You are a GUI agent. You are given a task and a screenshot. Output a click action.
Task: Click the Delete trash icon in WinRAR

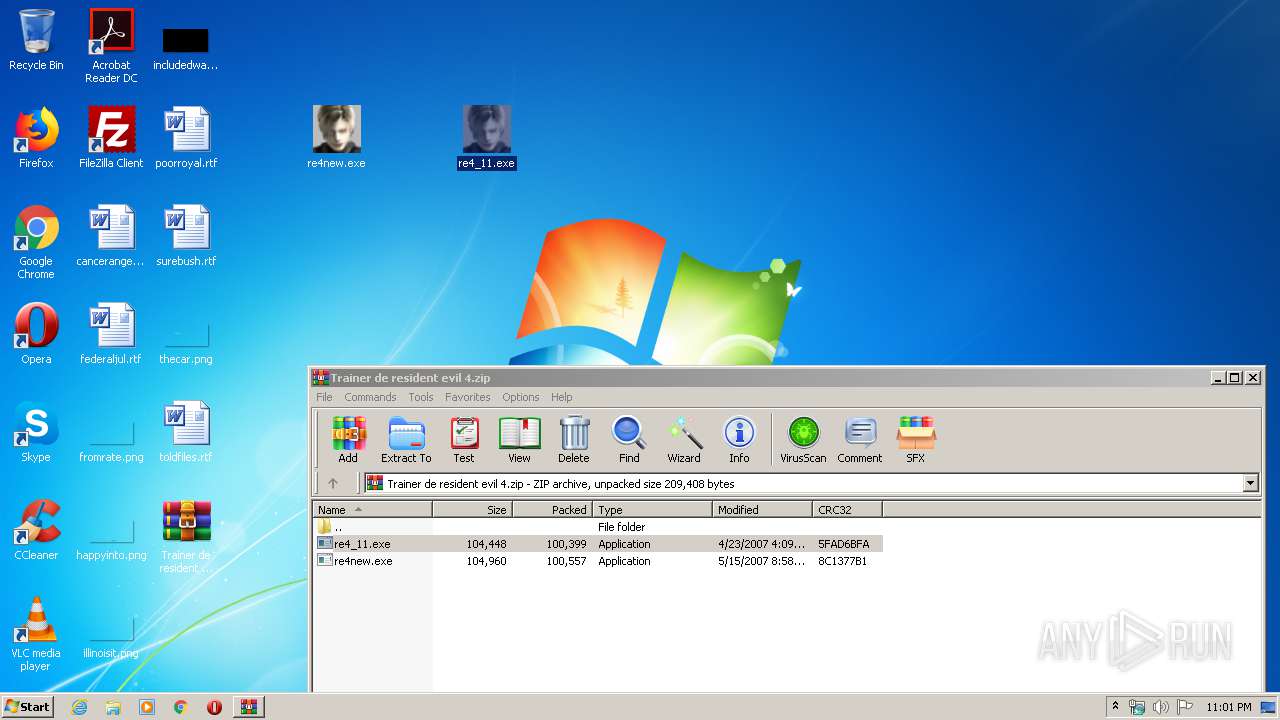(x=573, y=440)
